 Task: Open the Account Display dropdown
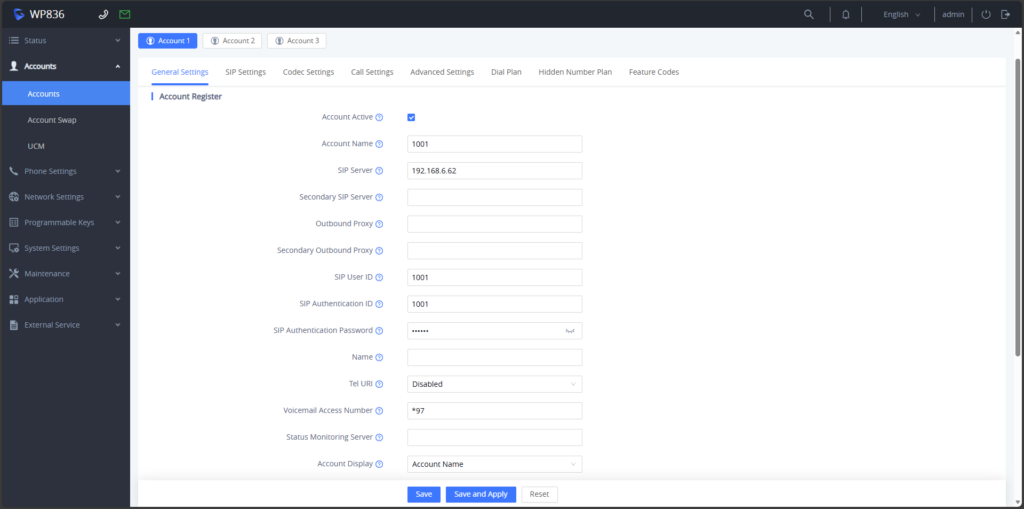pyautogui.click(x=494, y=464)
